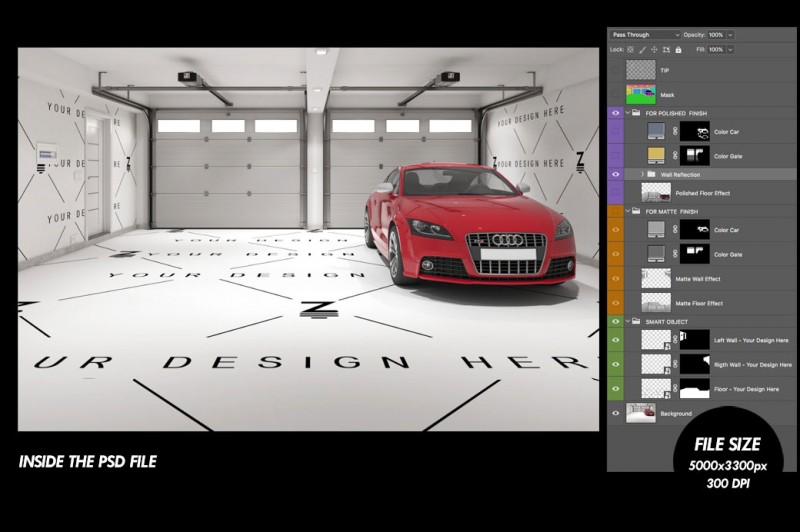
Task: Hide the Background layer
Action: tap(616, 413)
